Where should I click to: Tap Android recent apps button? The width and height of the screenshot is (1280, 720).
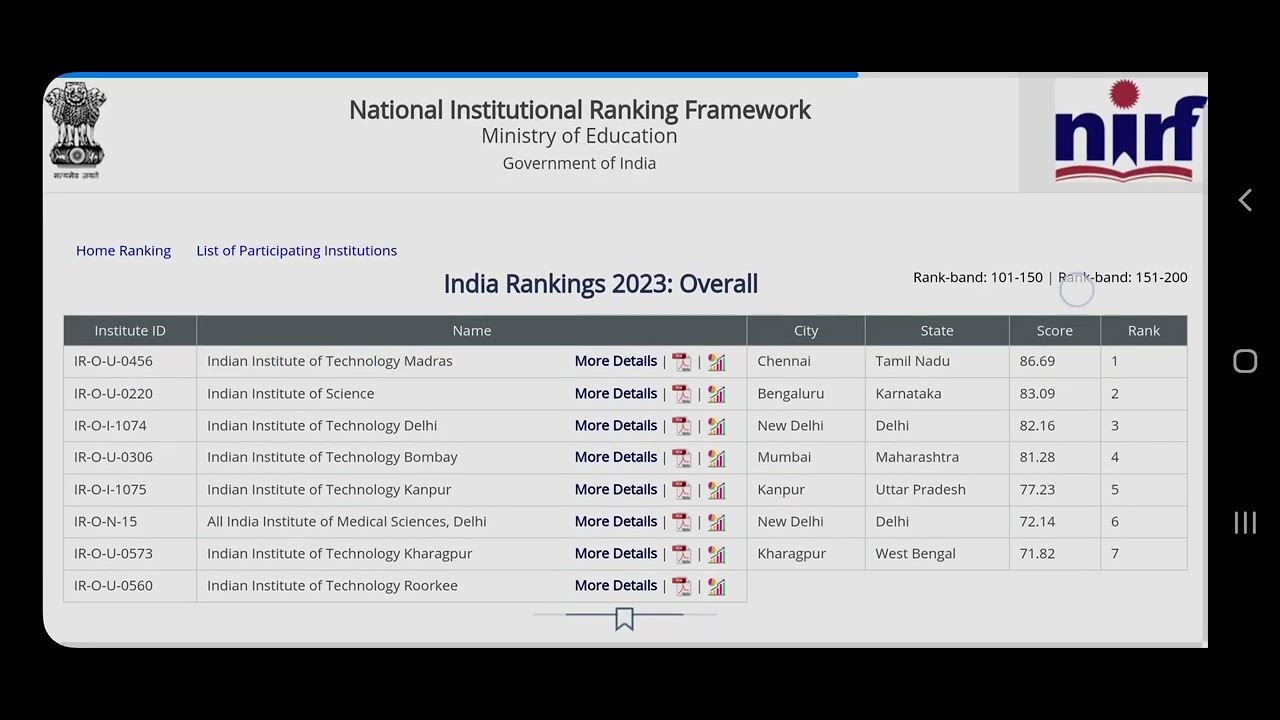(1245, 522)
